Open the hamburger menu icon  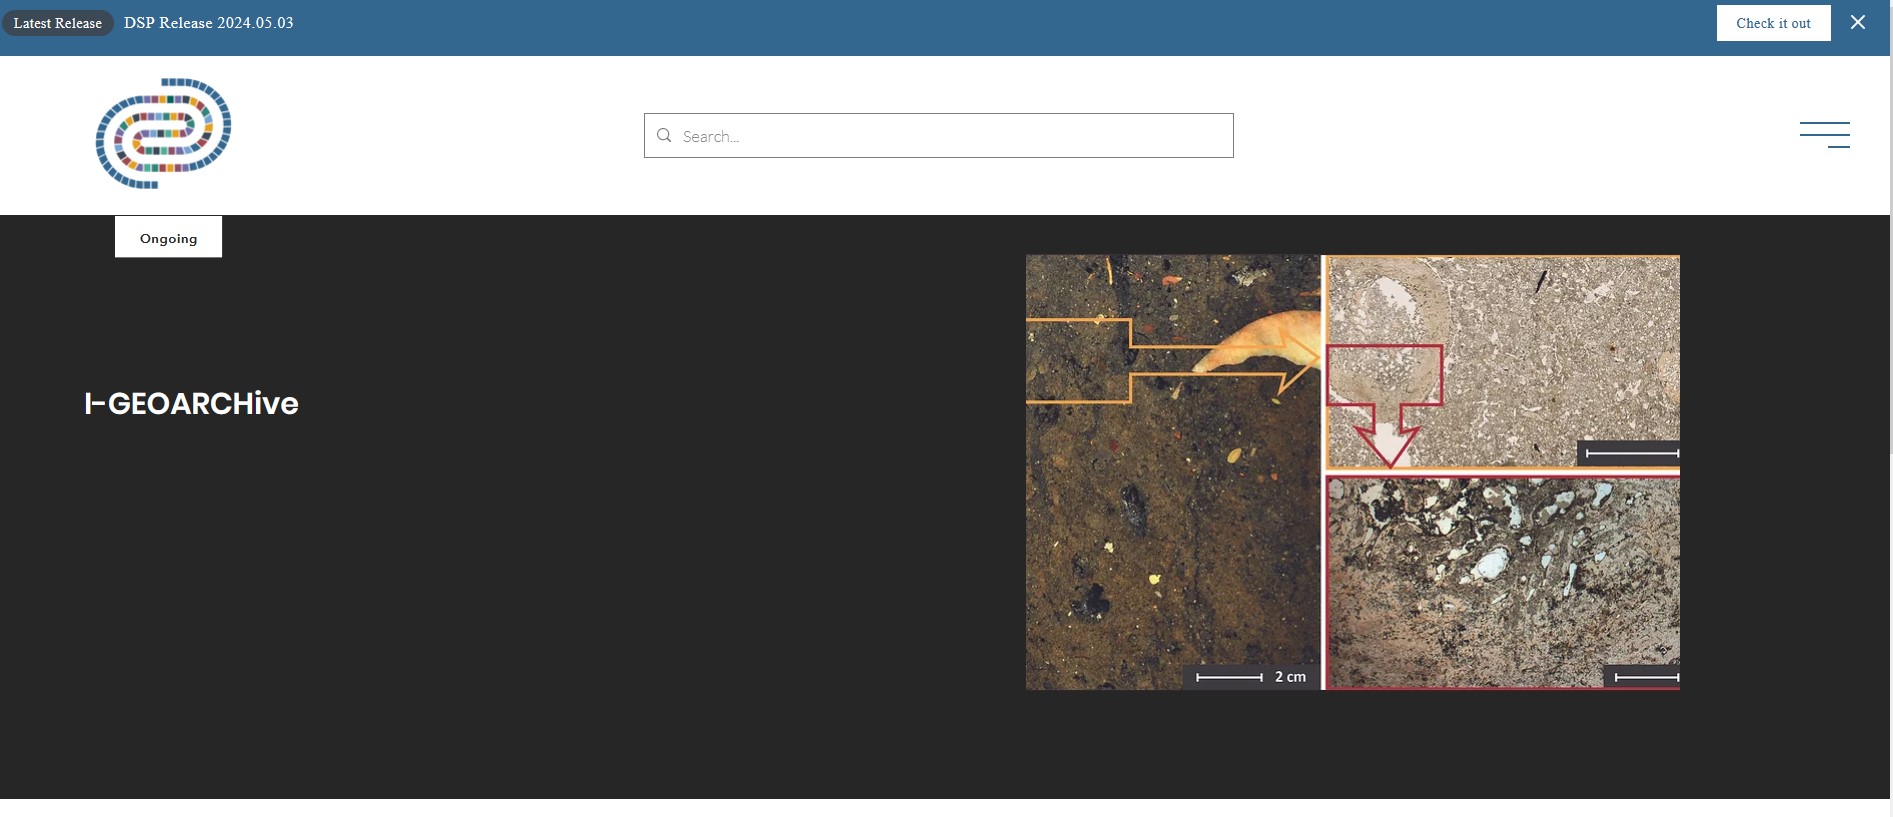pyautogui.click(x=1824, y=135)
